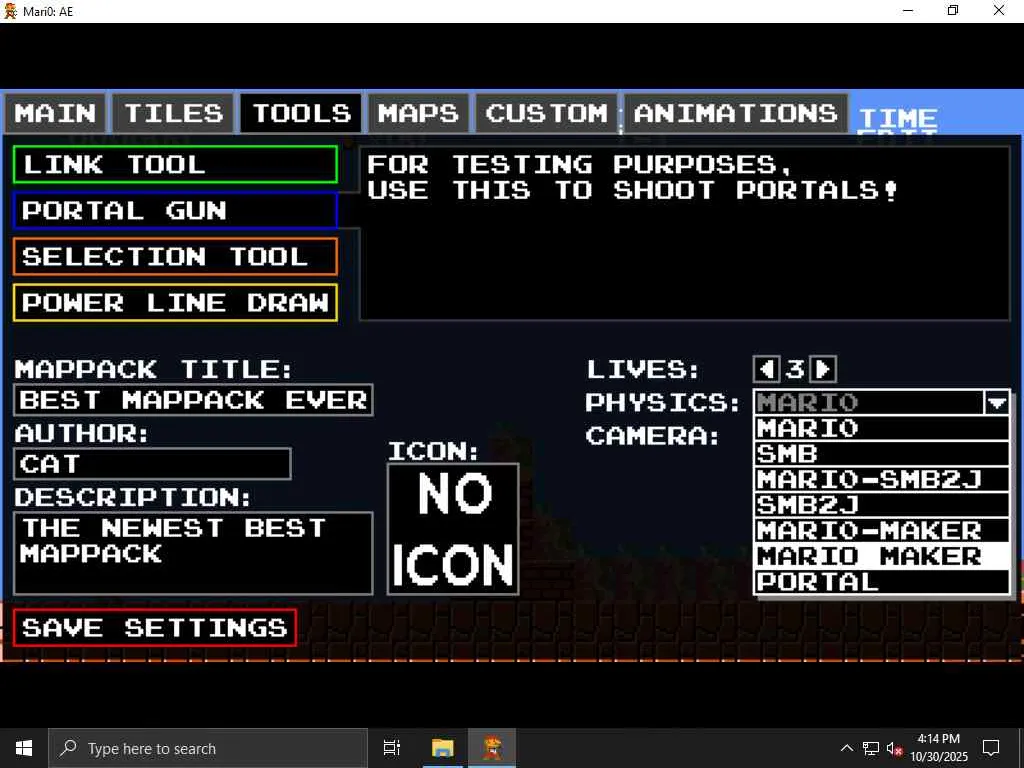This screenshot has width=1024, height=768.
Task: Select the TOOLS tab
Action: 301,114
